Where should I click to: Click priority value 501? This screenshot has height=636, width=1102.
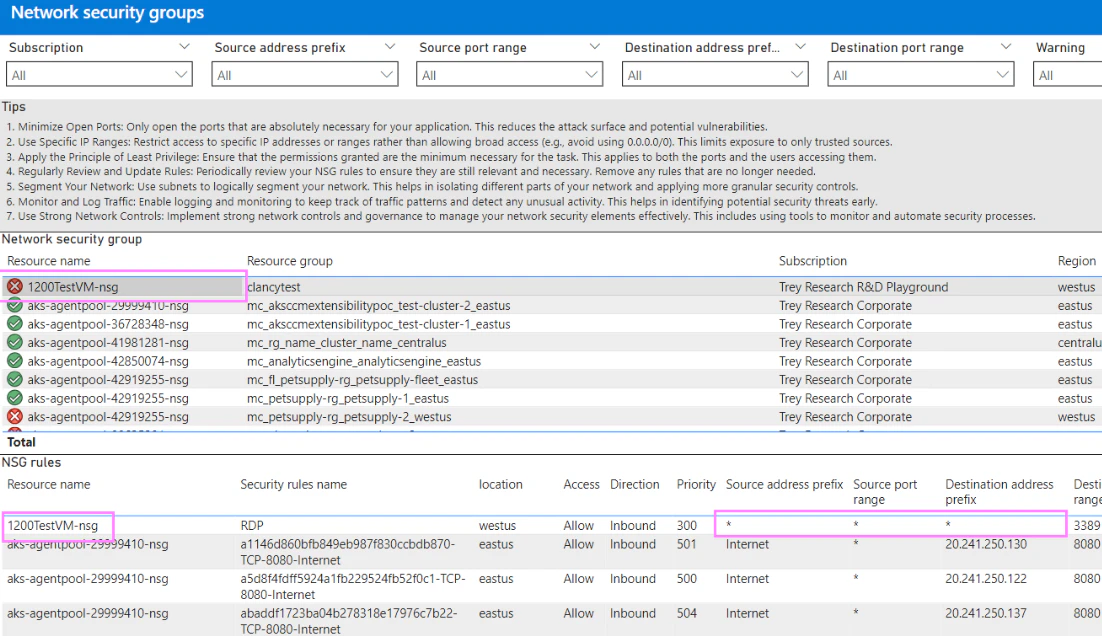(687, 544)
